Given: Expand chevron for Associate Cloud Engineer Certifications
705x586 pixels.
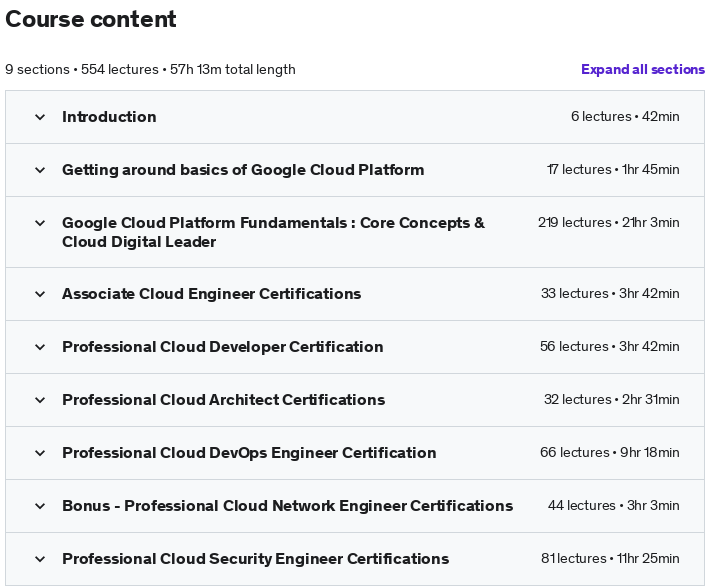Looking at the screenshot, I should 40,294.
